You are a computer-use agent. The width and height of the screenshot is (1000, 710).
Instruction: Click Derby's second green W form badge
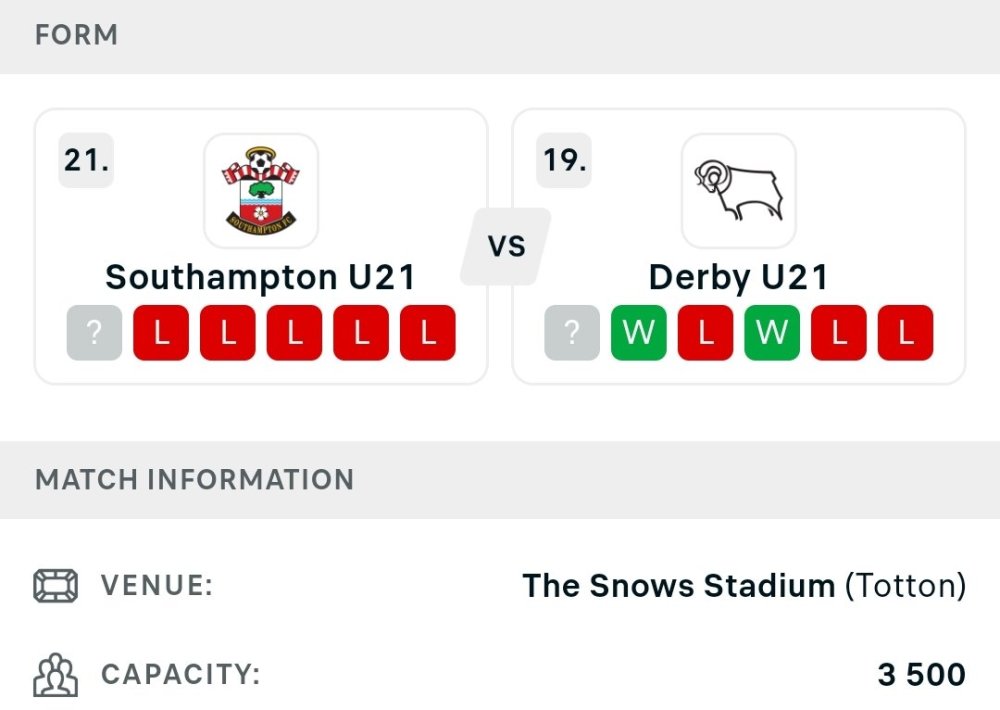pos(772,333)
